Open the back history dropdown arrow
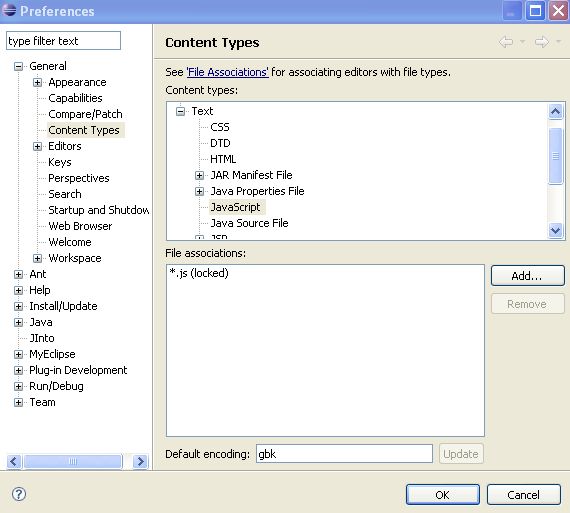 click(522, 42)
